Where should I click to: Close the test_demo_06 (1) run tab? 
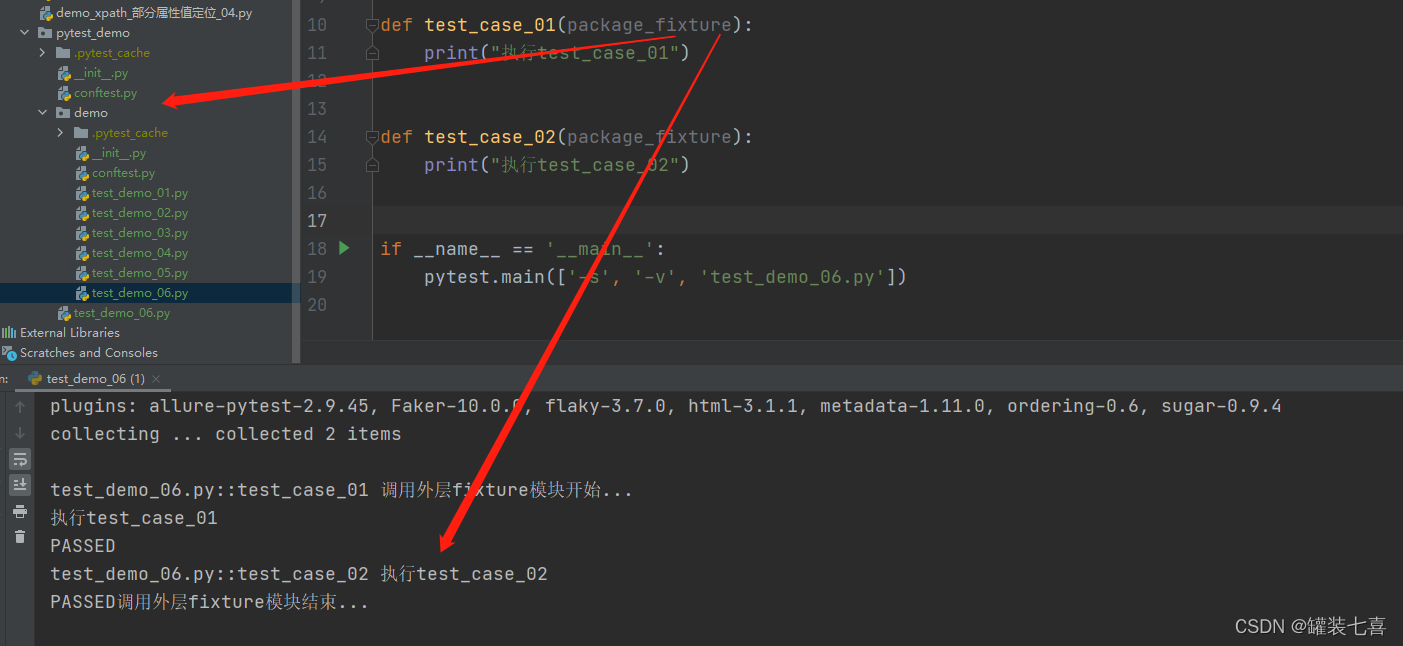[157, 379]
